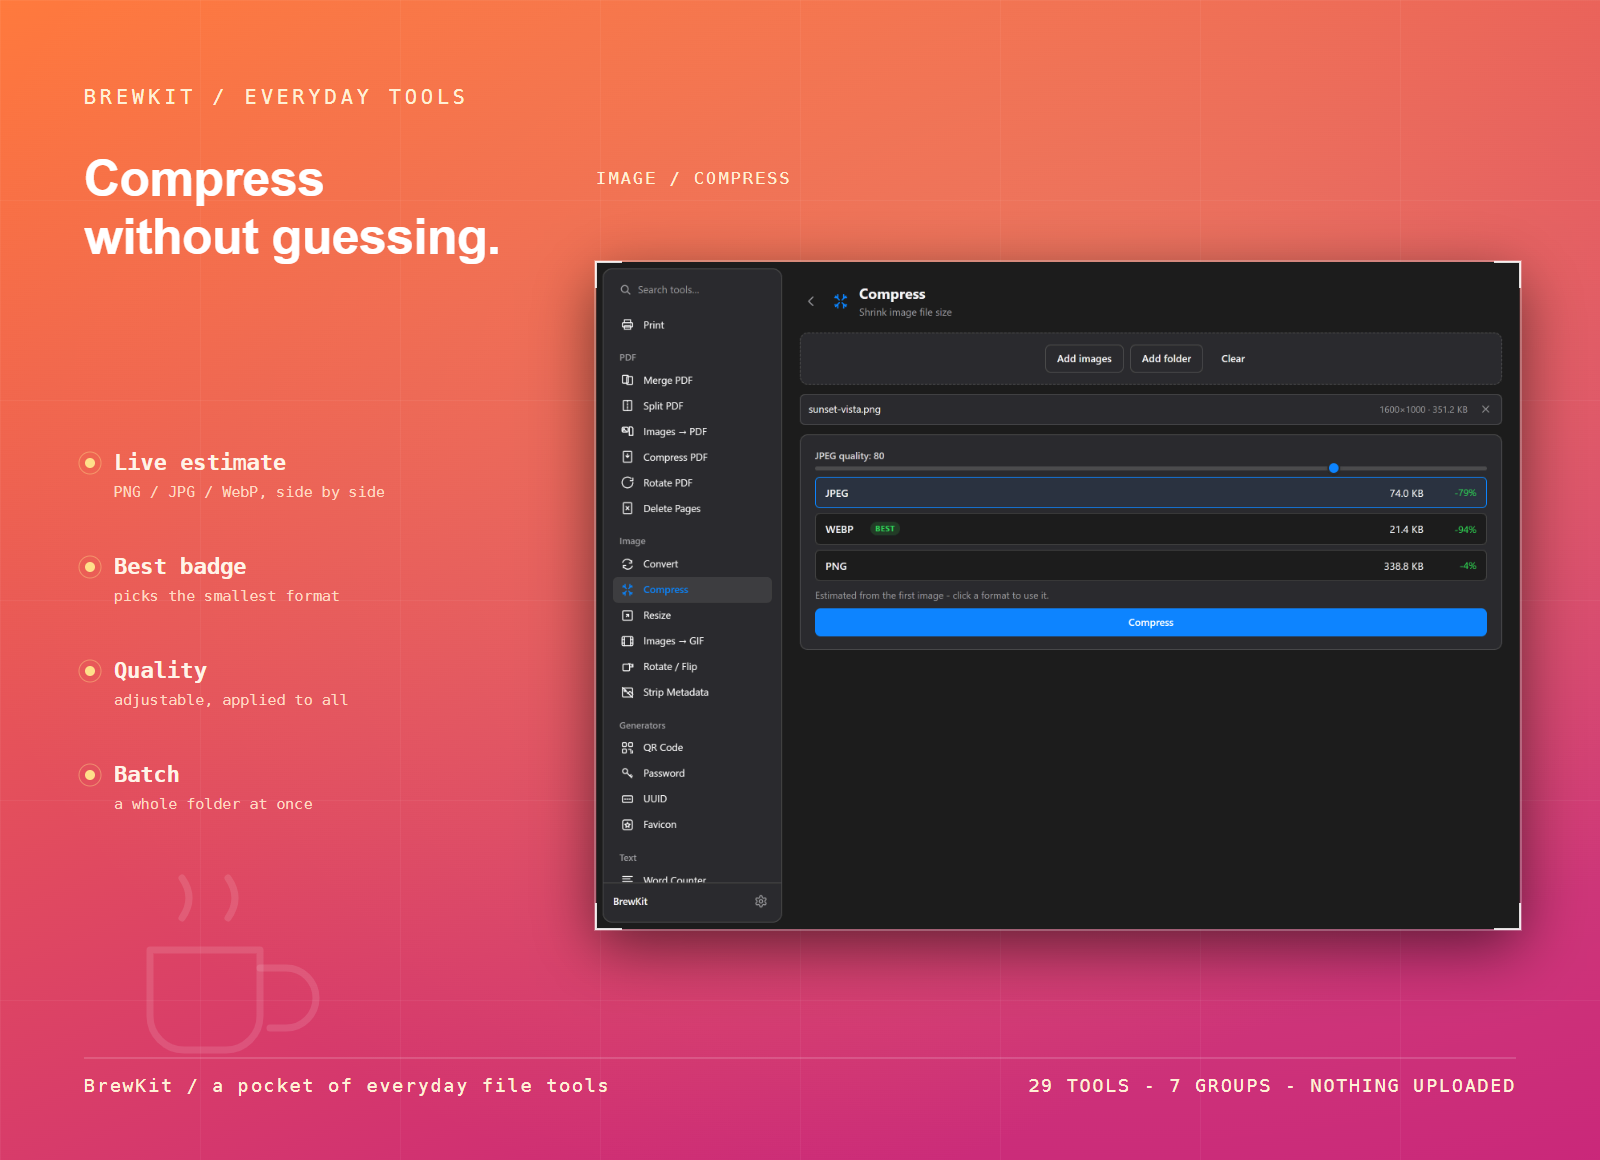Image resolution: width=1600 pixels, height=1160 pixels.
Task: Open Images to GIF icon
Action: pyautogui.click(x=627, y=641)
